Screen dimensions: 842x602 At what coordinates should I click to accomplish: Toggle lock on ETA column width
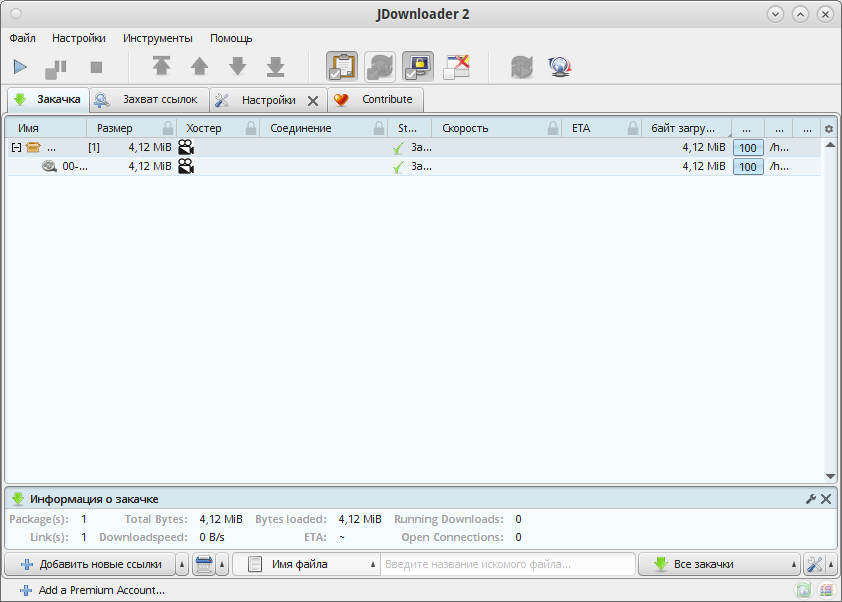coord(633,128)
